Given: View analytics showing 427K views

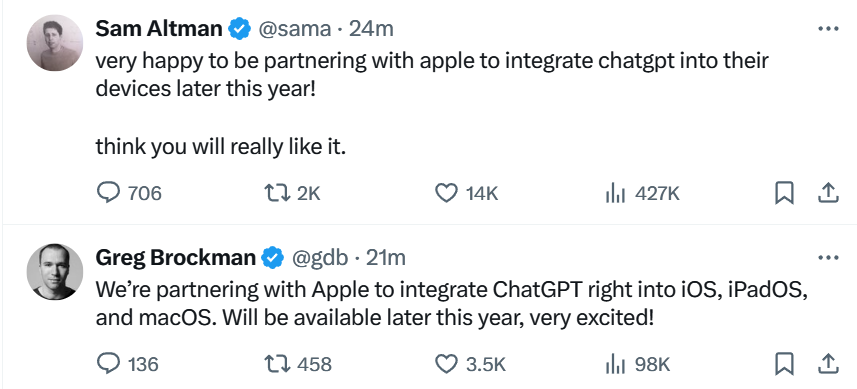Looking at the screenshot, I should click(642, 193).
